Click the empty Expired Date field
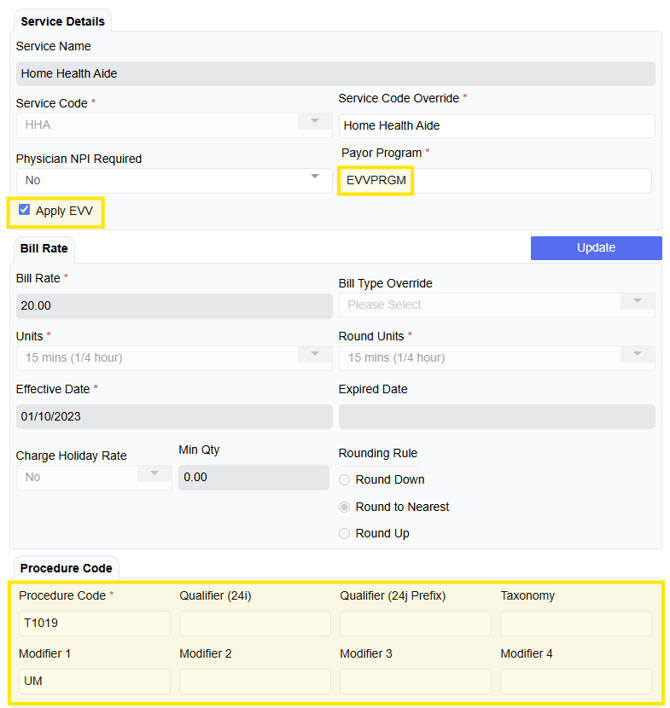670x708 pixels. pos(497,417)
